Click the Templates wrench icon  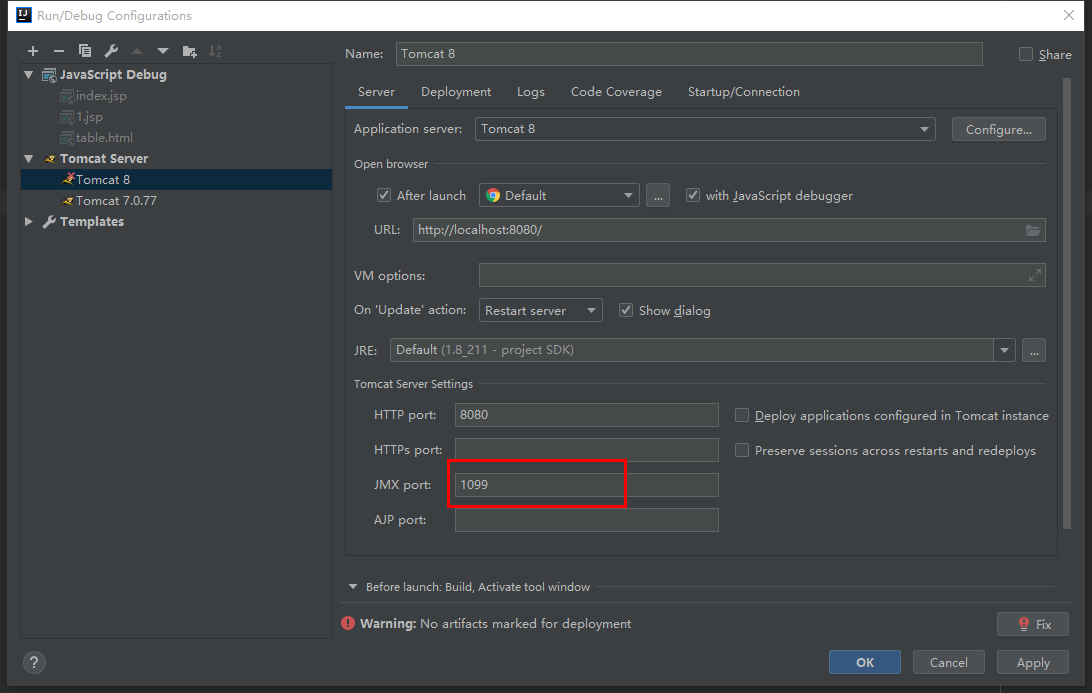(49, 221)
